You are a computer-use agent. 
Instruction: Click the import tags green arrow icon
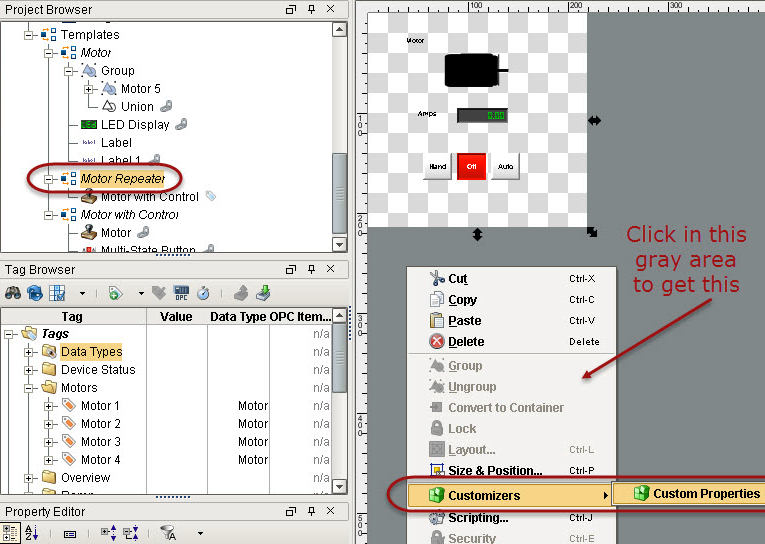pyautogui.click(x=263, y=293)
